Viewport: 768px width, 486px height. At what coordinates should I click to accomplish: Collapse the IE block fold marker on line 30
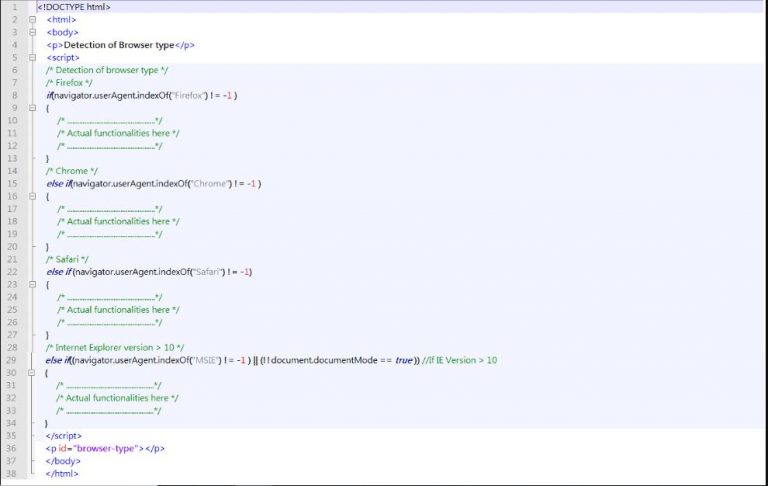click(31, 372)
